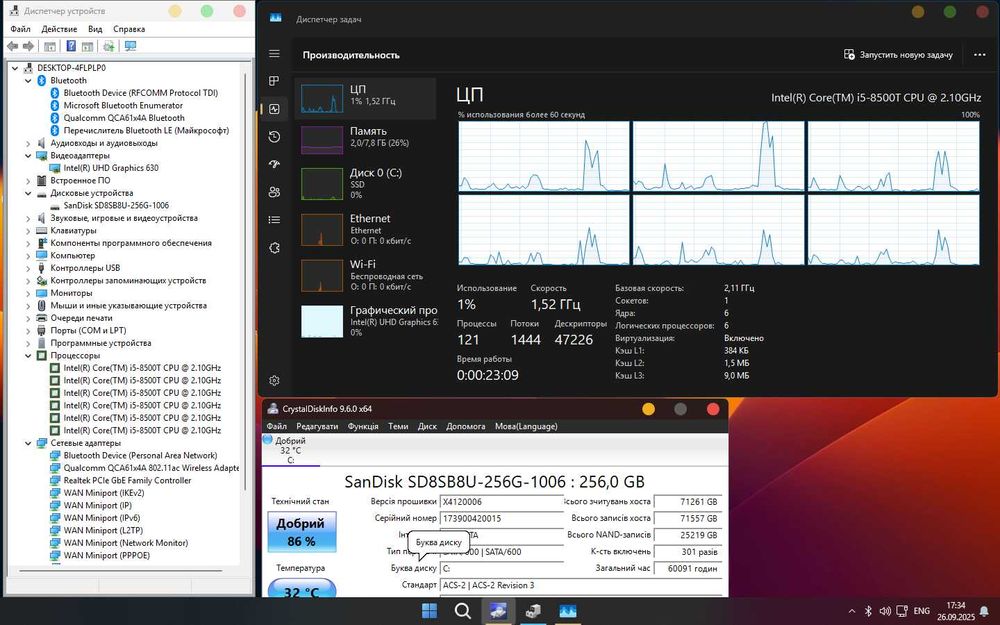Expand the Аудиовходы и аудиовыходы node
Screen dimensions: 1000x625
coord(28,143)
